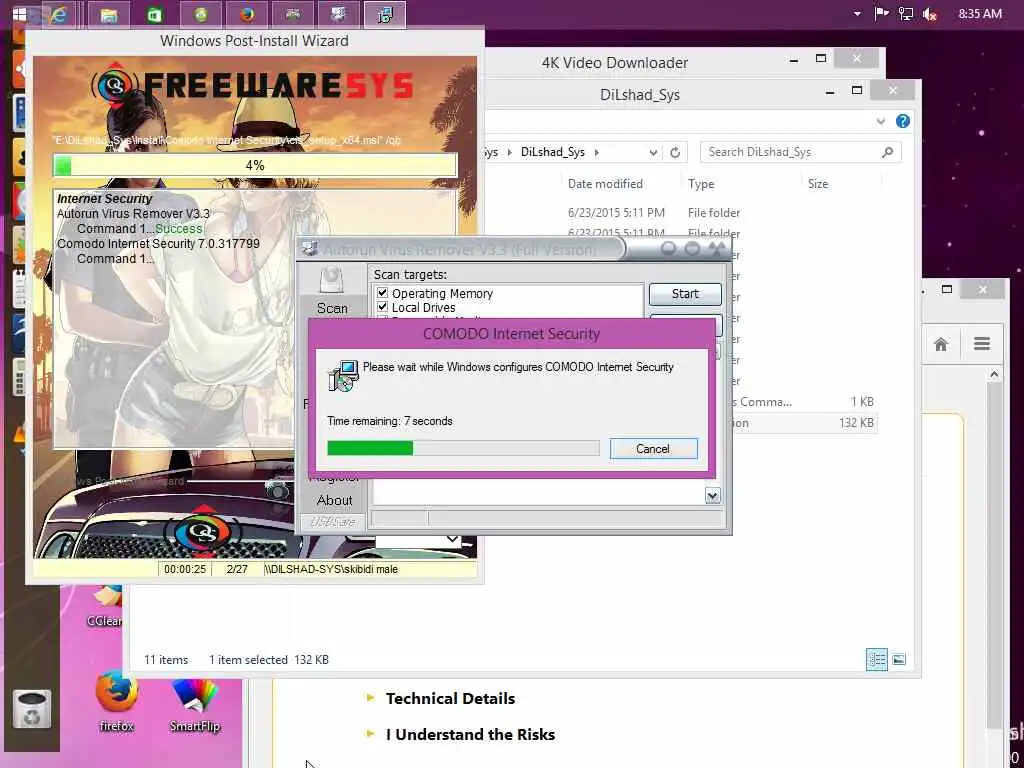Open the About tab in Autorun Remover

334,500
